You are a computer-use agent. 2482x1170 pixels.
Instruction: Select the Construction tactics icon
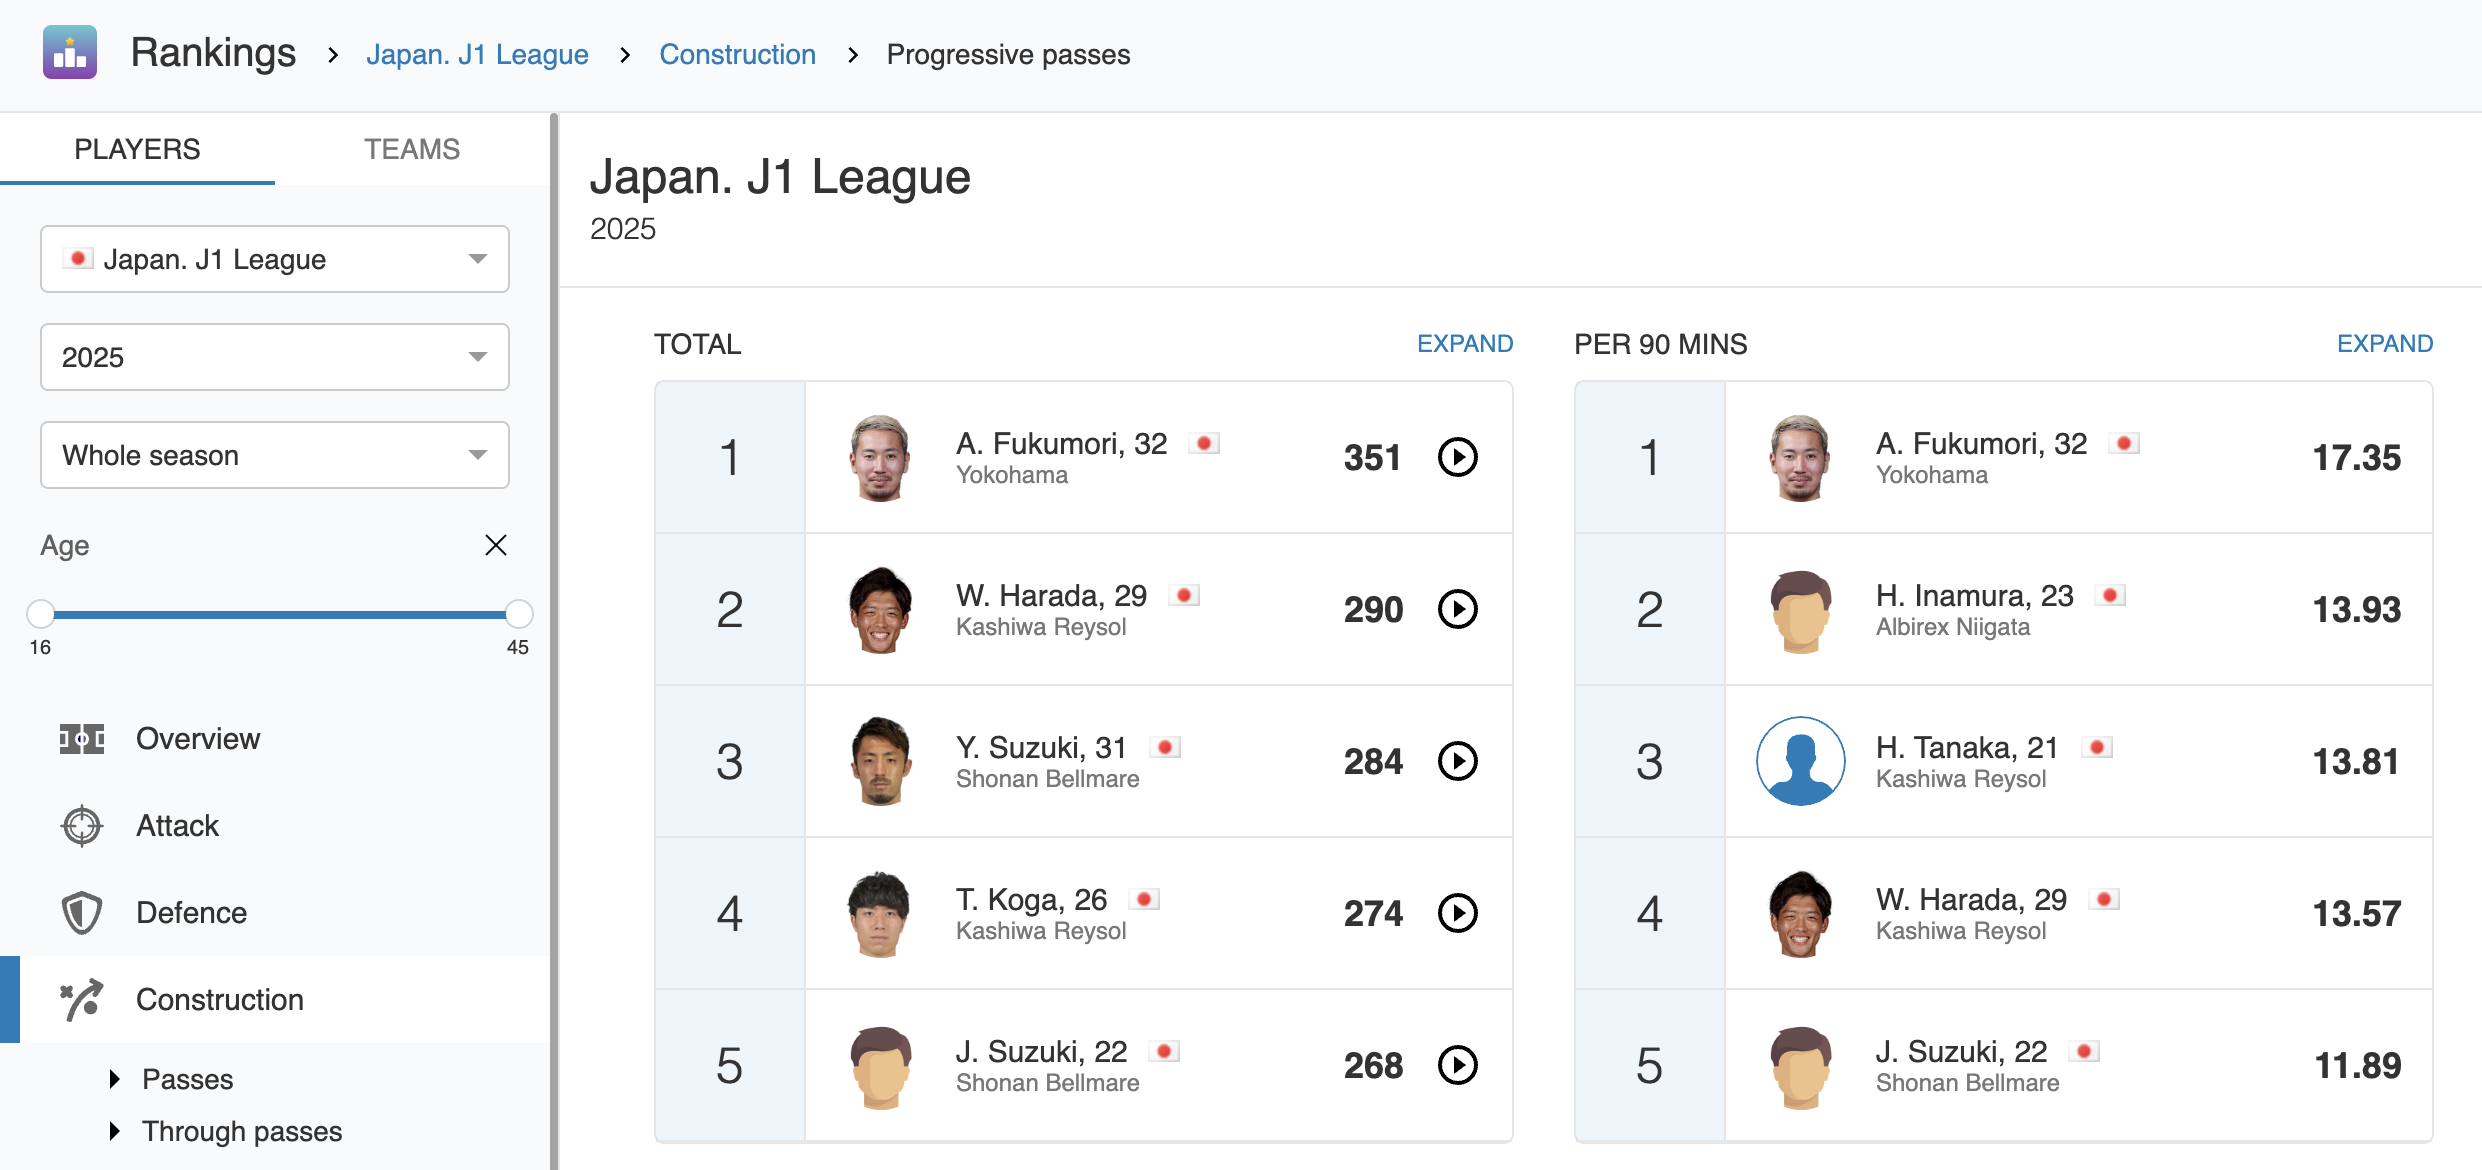[82, 1000]
